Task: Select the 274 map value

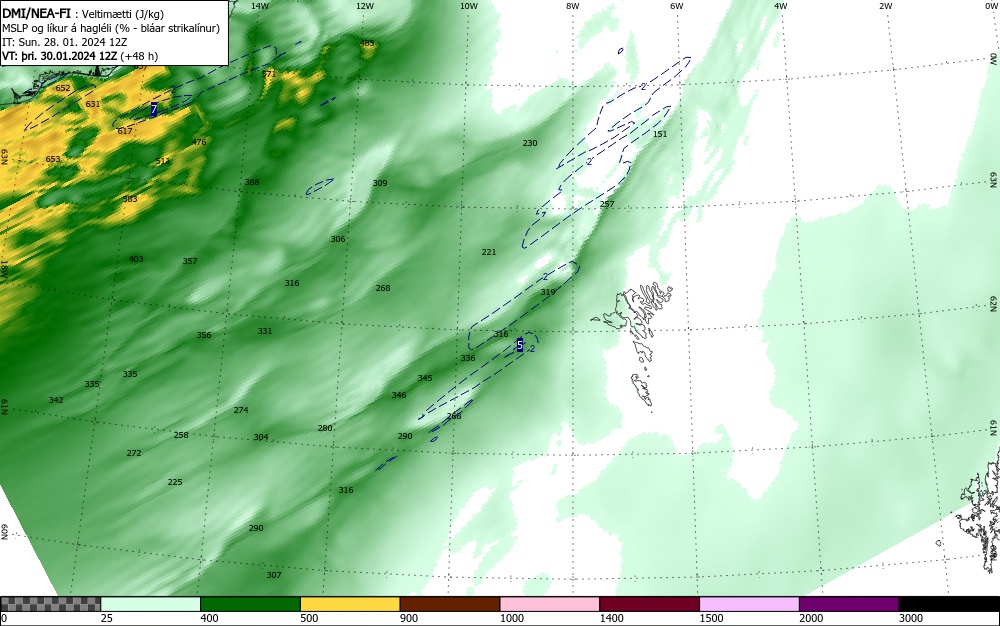Action: (x=241, y=410)
